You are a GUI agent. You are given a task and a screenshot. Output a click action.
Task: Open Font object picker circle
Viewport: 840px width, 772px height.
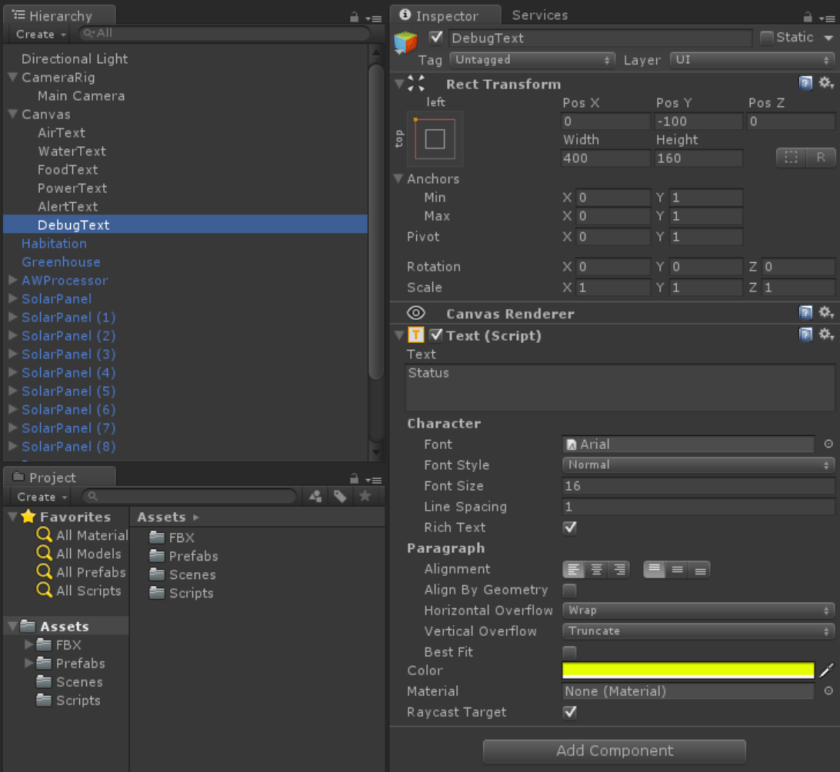828,445
